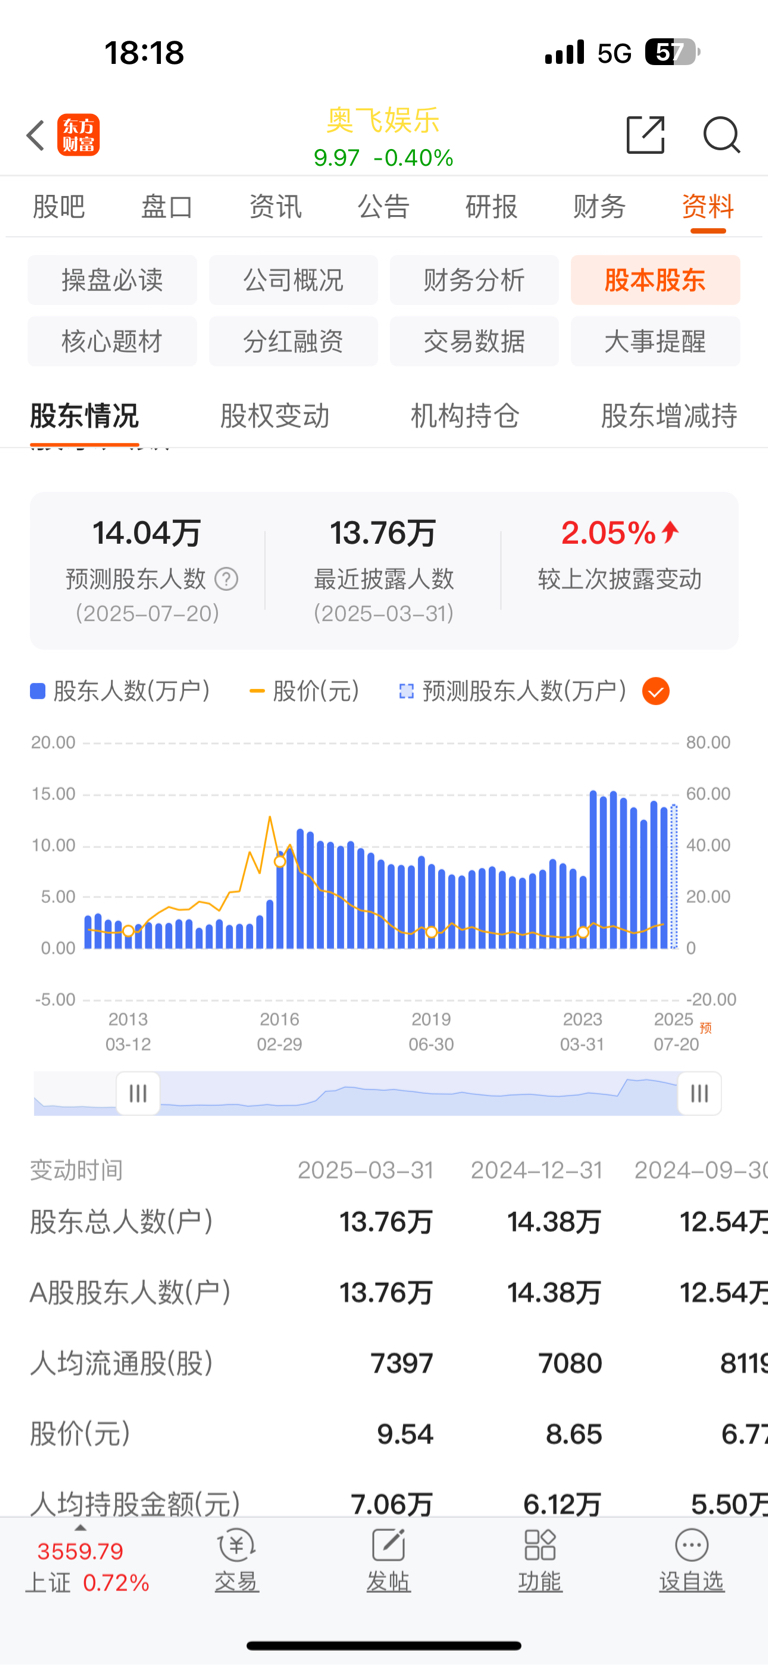
Task: Switch to the 财务 tab
Action: (x=600, y=207)
